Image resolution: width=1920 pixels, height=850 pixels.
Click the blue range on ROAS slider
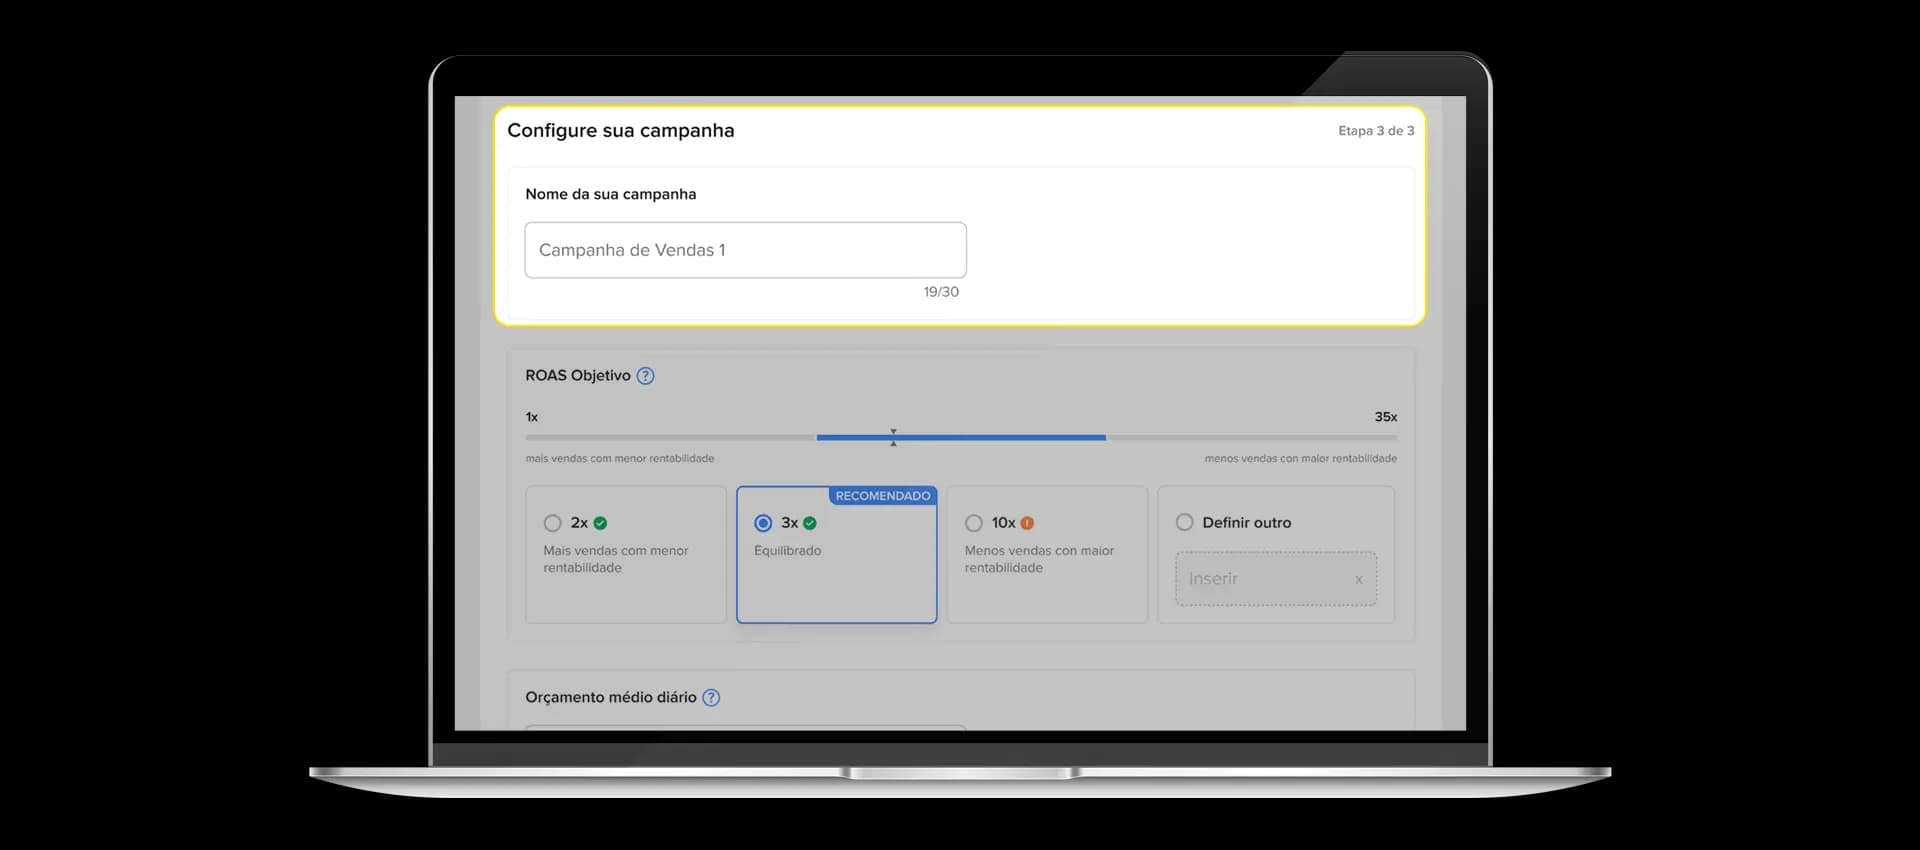coord(961,437)
